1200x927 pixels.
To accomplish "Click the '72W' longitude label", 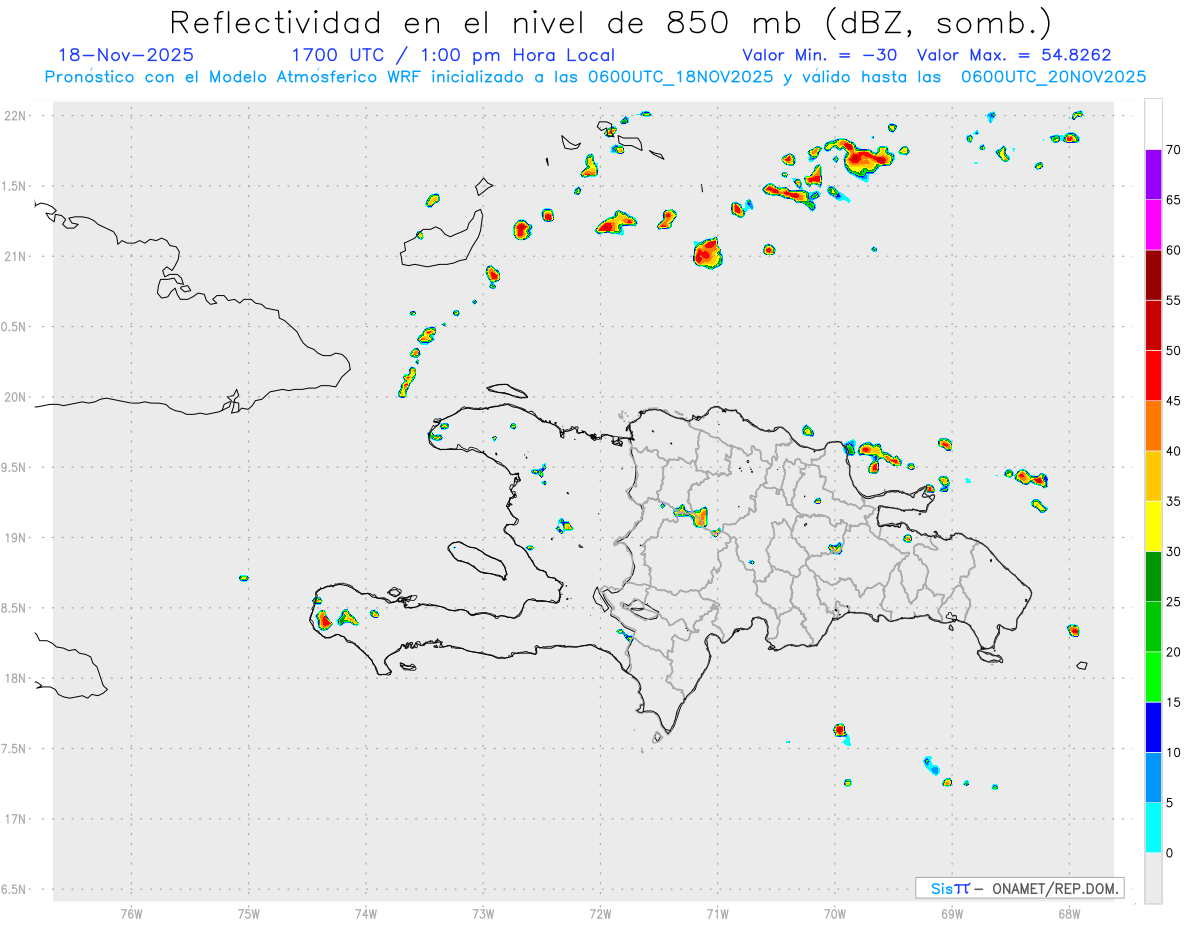I will click(600, 912).
